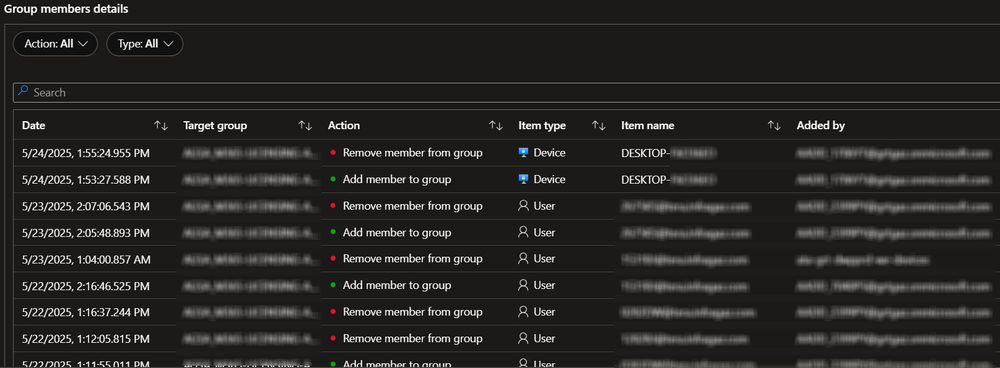Image resolution: width=1000 pixels, height=368 pixels.
Task: Select date 5/24/2025, 1:55:24.955 PM
Action: 86,153
